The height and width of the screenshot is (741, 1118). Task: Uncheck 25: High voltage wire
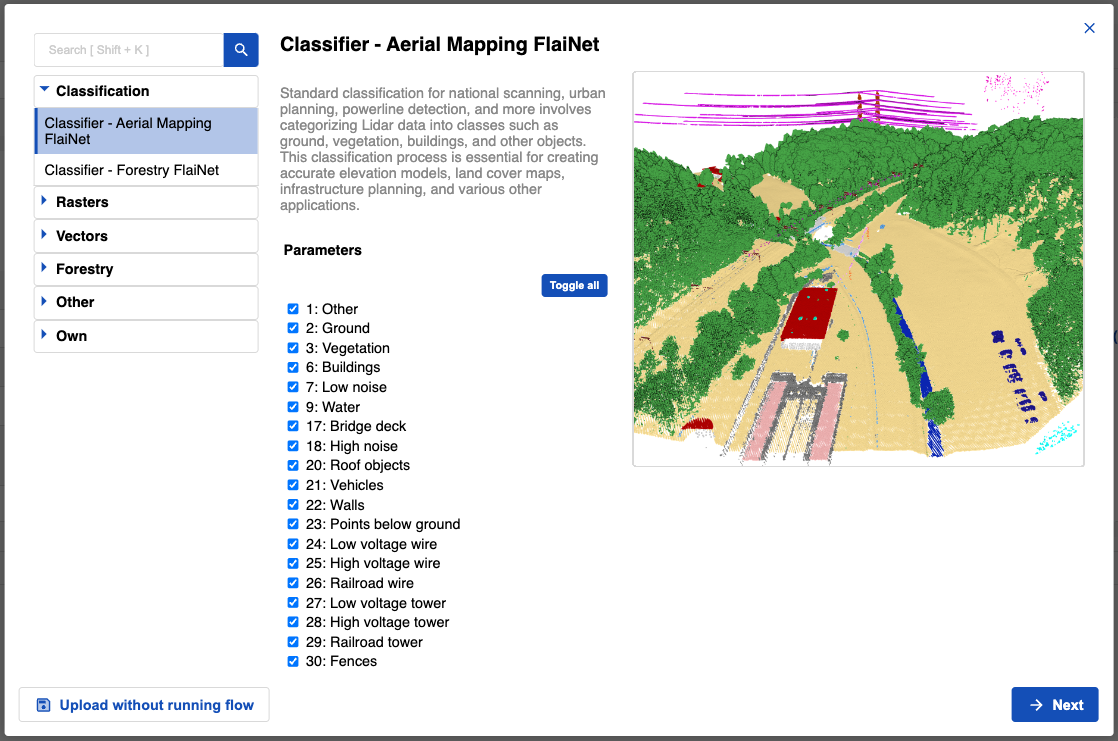(293, 563)
